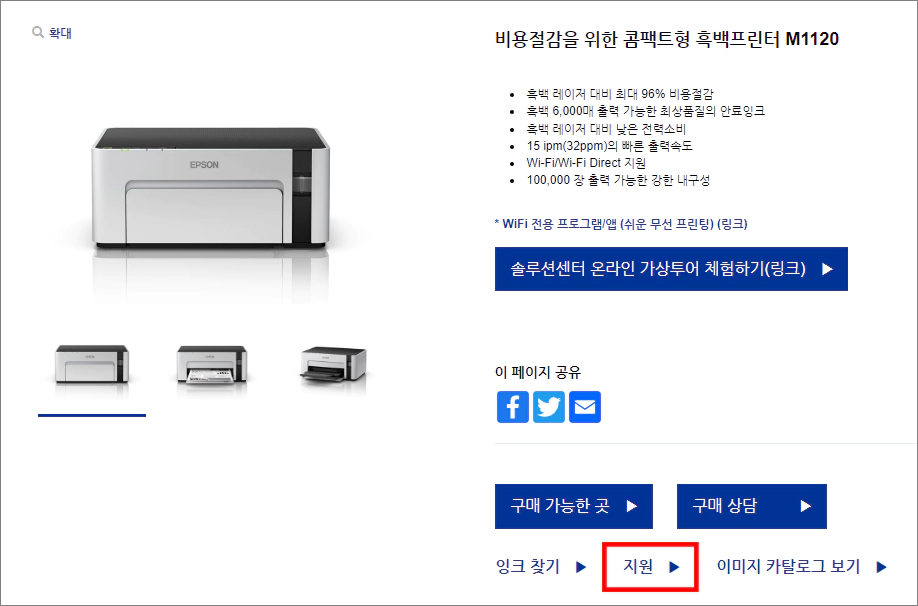Open 솔루션센터 온라인 가상투어 체험하기 button
Screen dimensions: 918x606
(x=671, y=269)
